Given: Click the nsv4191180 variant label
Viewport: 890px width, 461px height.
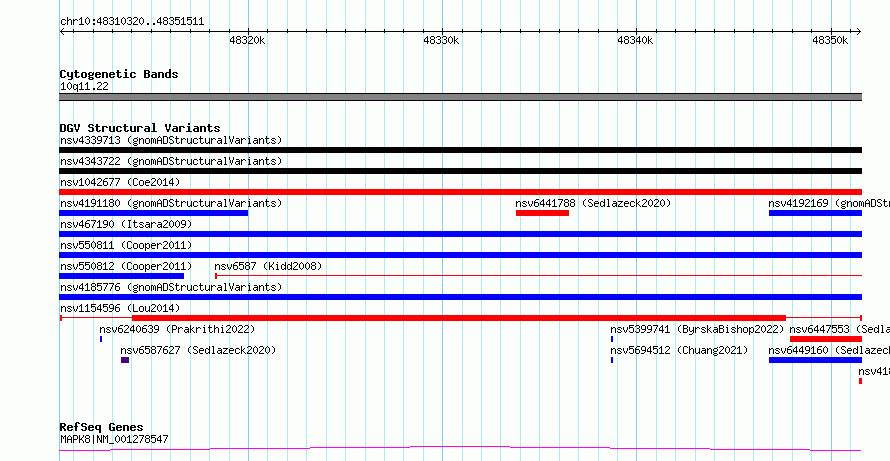Looking at the screenshot, I should pyautogui.click(x=171, y=203).
